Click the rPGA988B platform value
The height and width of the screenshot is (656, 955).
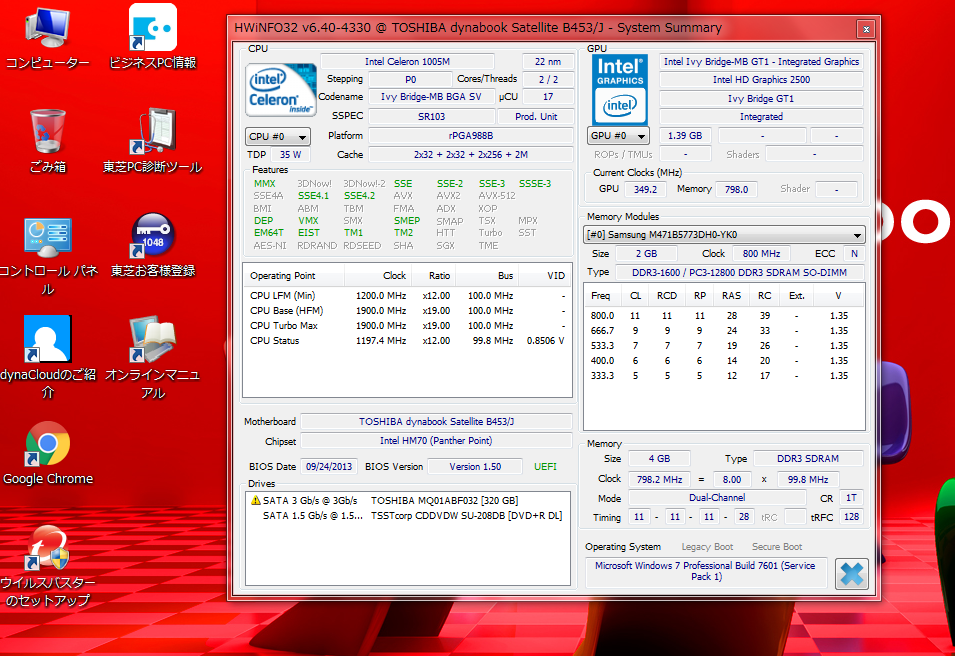click(x=471, y=136)
